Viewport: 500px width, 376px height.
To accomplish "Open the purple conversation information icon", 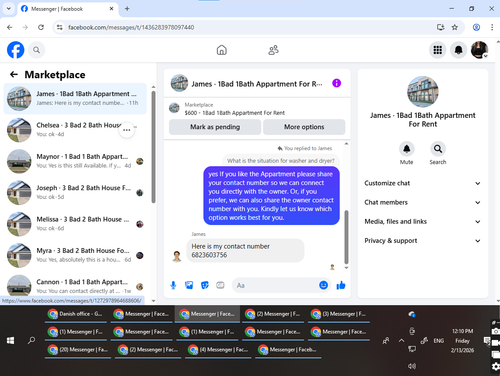I will tap(336, 83).
